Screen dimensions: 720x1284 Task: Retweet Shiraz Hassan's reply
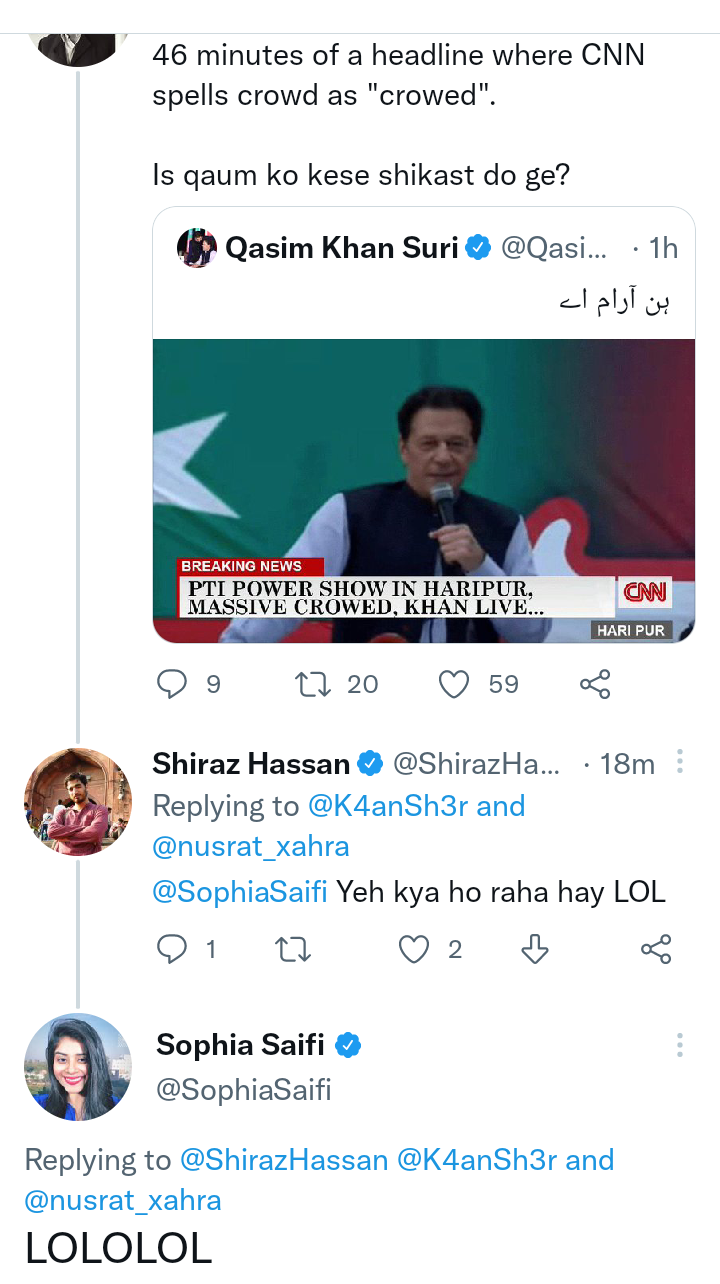292,949
